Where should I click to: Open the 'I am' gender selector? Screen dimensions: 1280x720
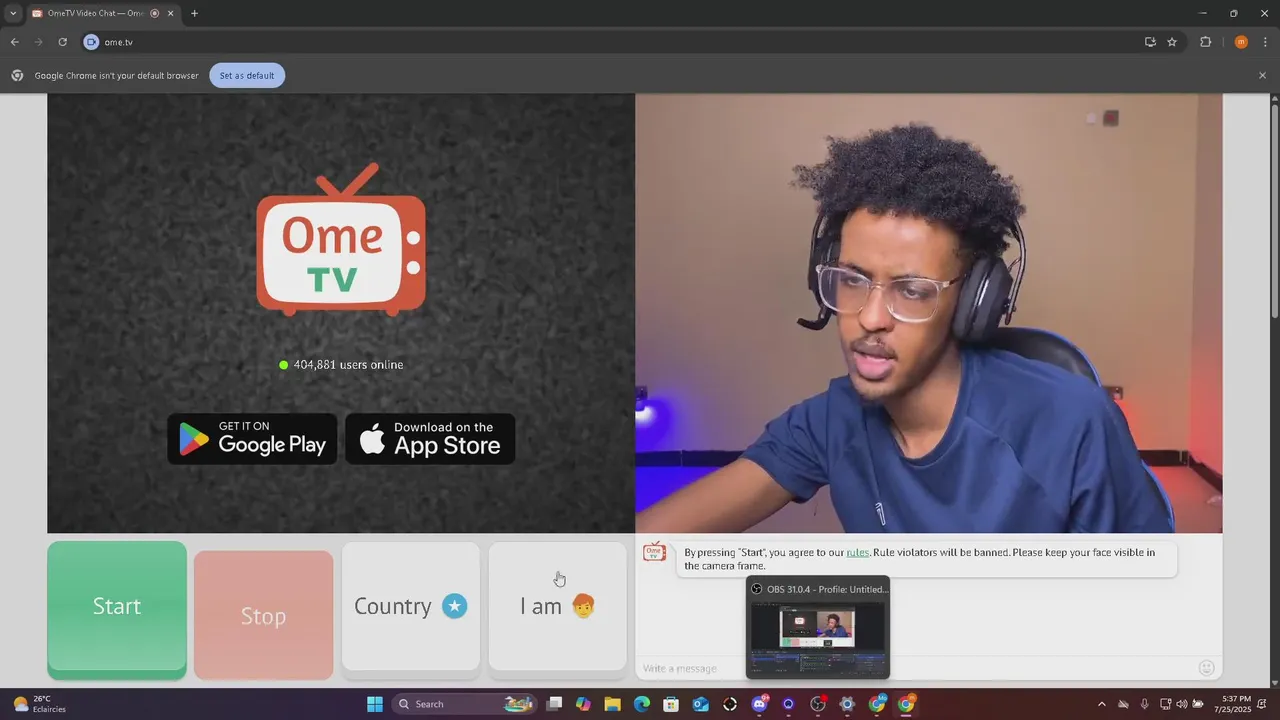tap(557, 607)
